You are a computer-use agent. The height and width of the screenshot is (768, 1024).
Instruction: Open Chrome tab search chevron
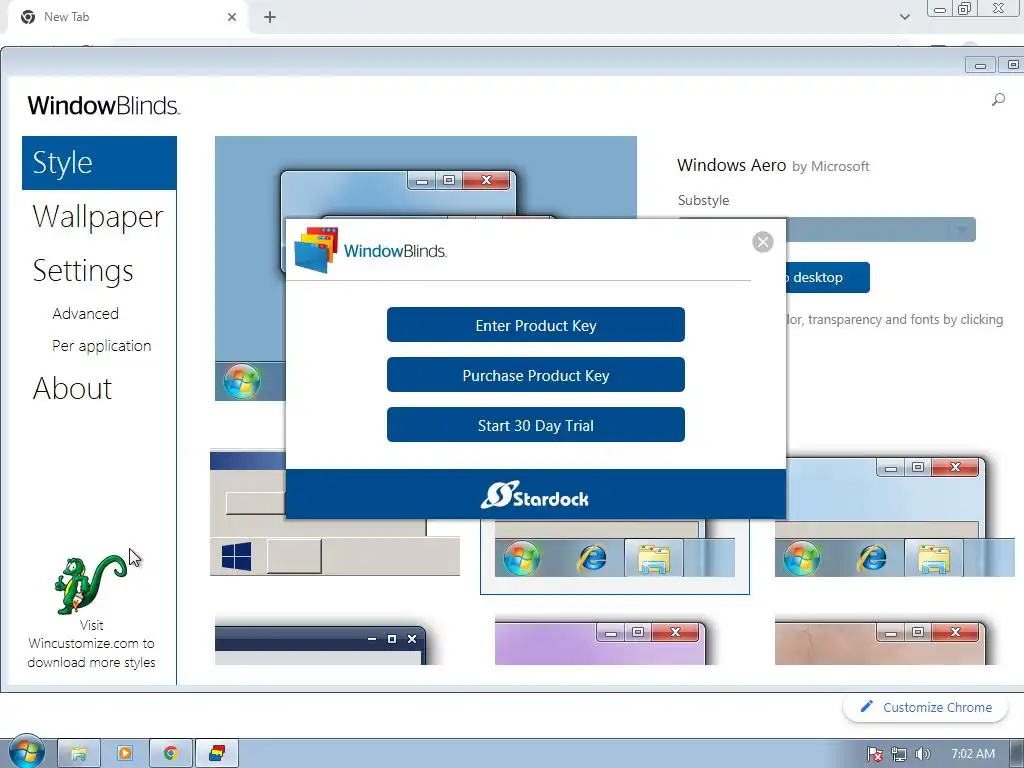coord(904,17)
